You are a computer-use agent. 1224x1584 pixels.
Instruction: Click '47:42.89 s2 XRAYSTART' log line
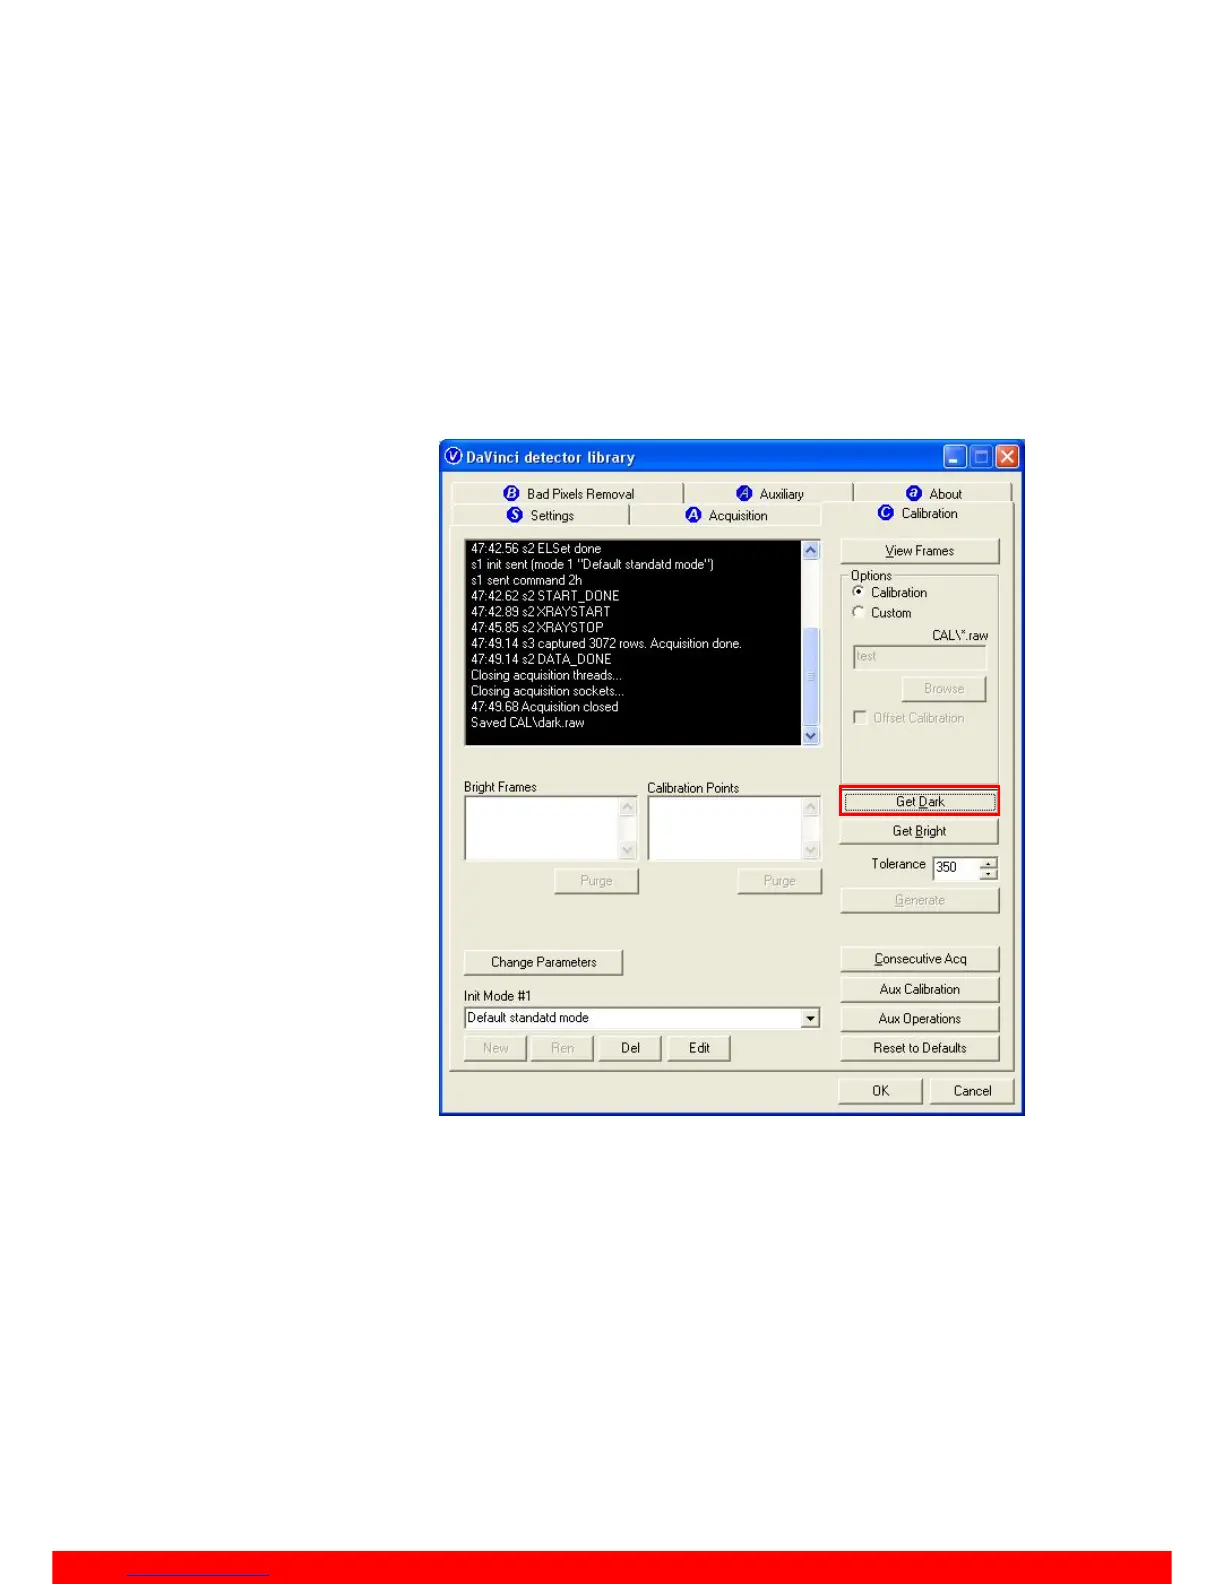[x=540, y=612]
